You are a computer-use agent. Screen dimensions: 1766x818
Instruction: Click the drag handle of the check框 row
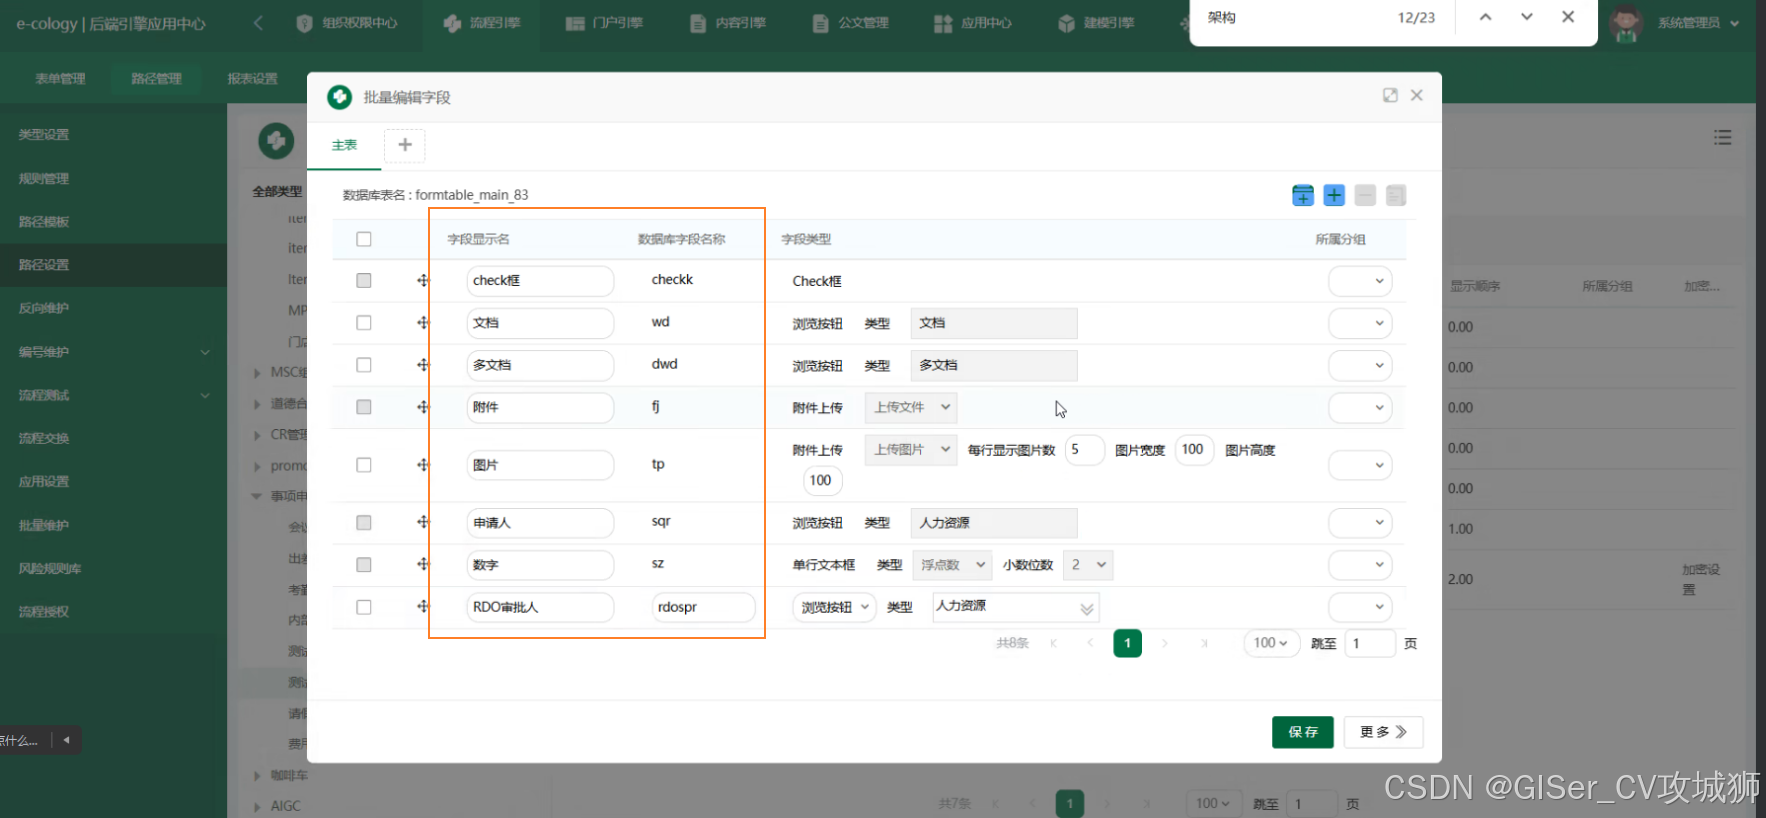coord(423,281)
